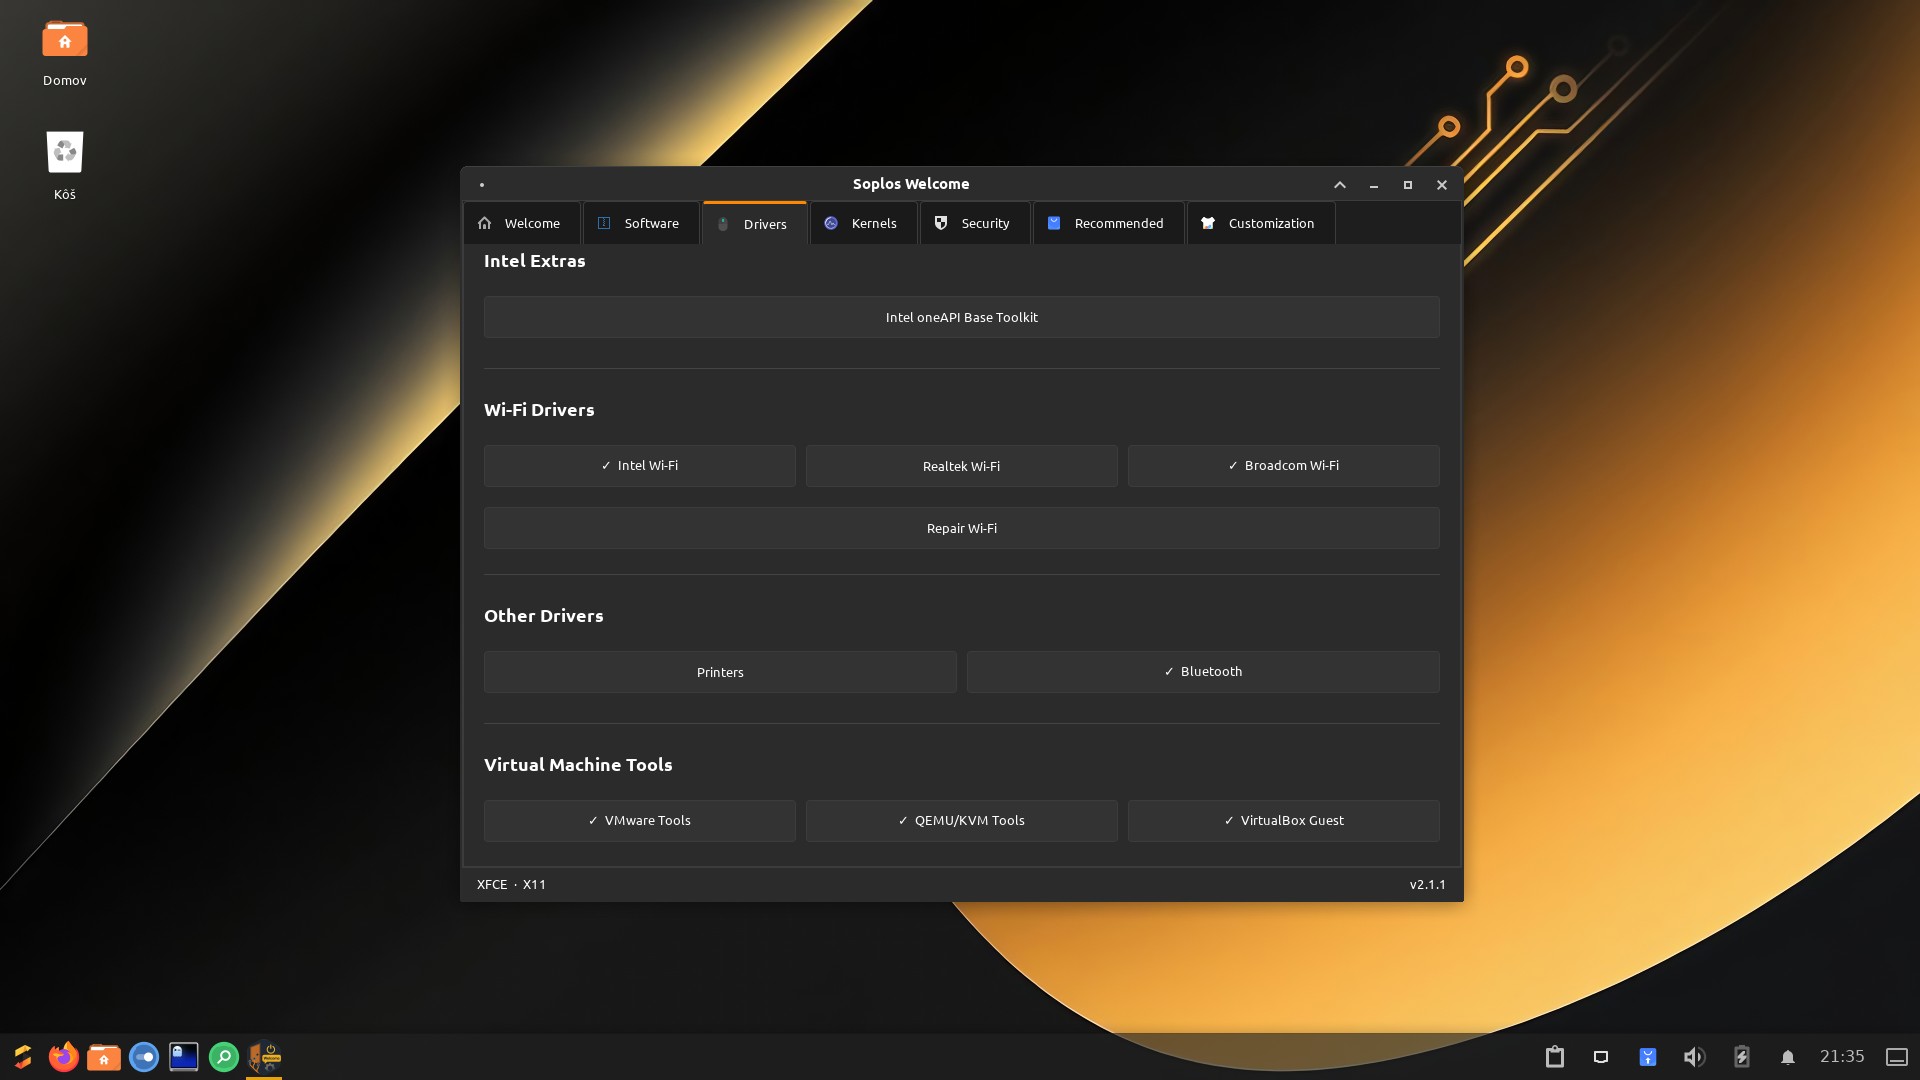Screen dimensions: 1920x1080
Task: Click the 'Soplos Welcome' window title
Action: [911, 184]
